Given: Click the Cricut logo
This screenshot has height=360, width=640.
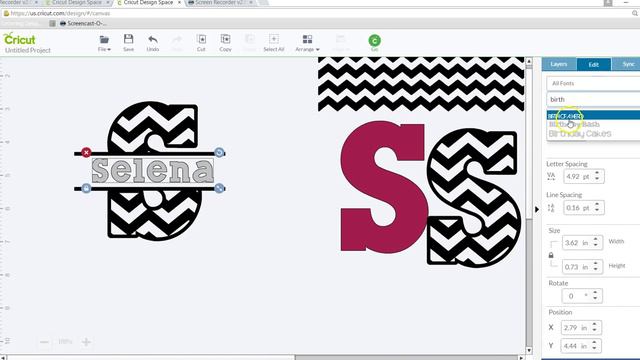Looking at the screenshot, I should point(20,39).
